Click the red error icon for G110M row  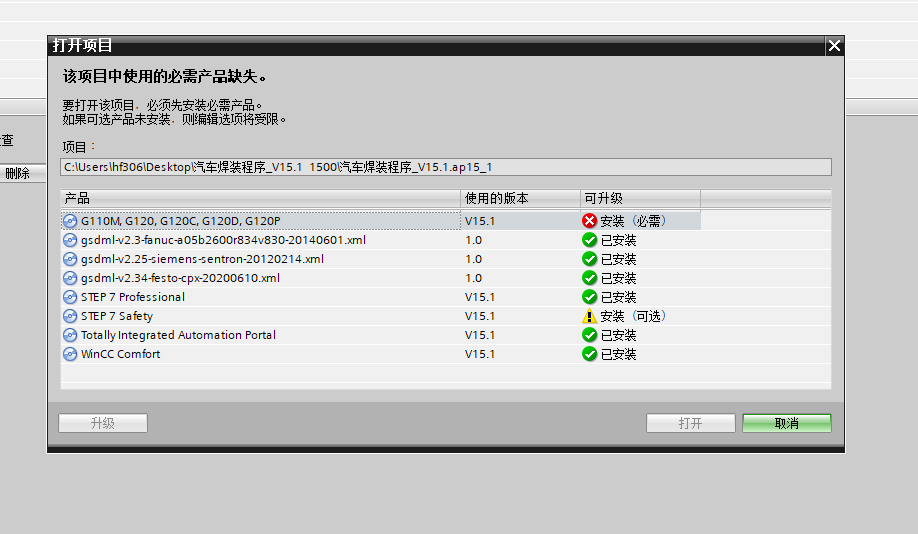tap(589, 221)
